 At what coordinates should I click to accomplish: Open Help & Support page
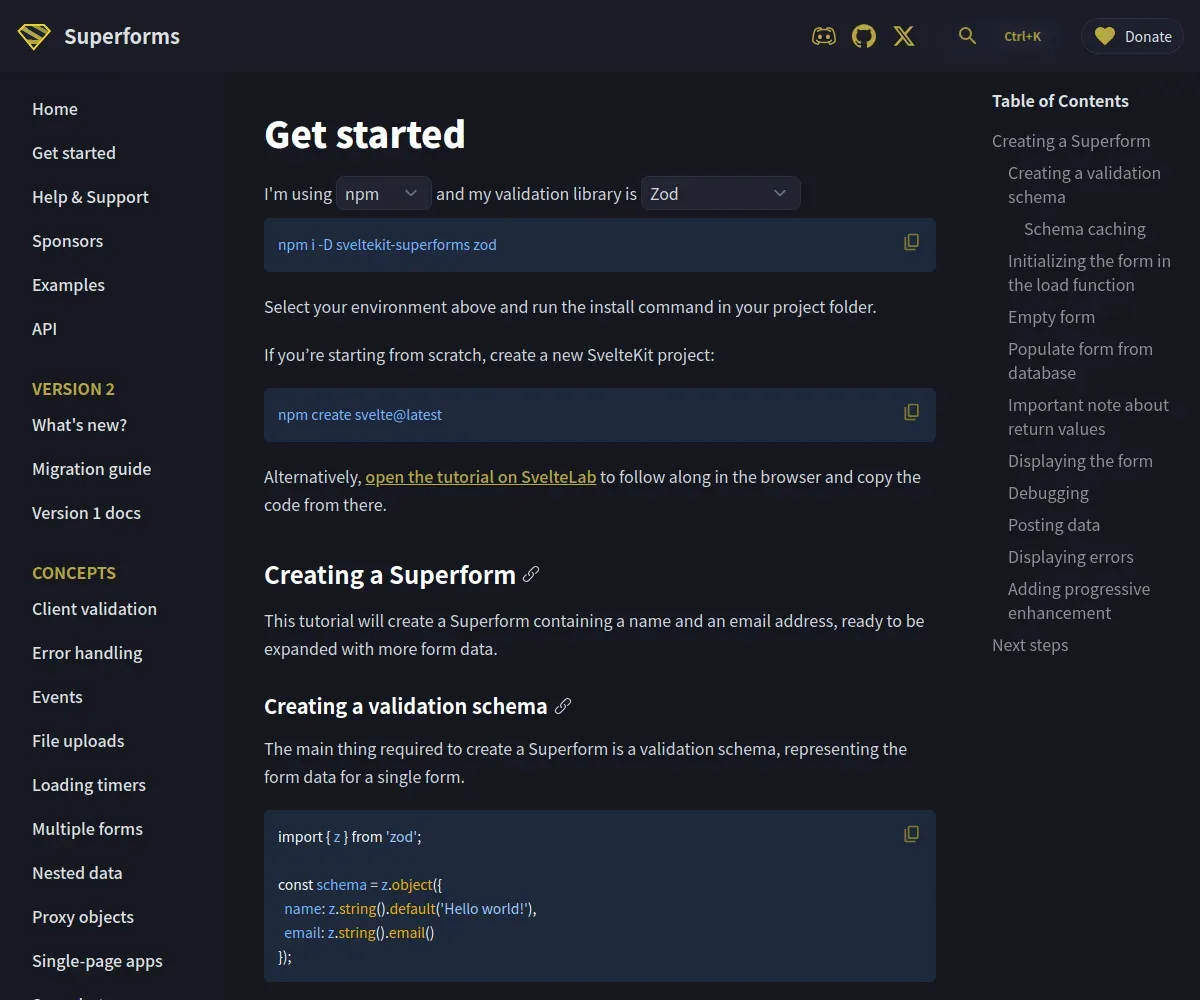pos(90,197)
